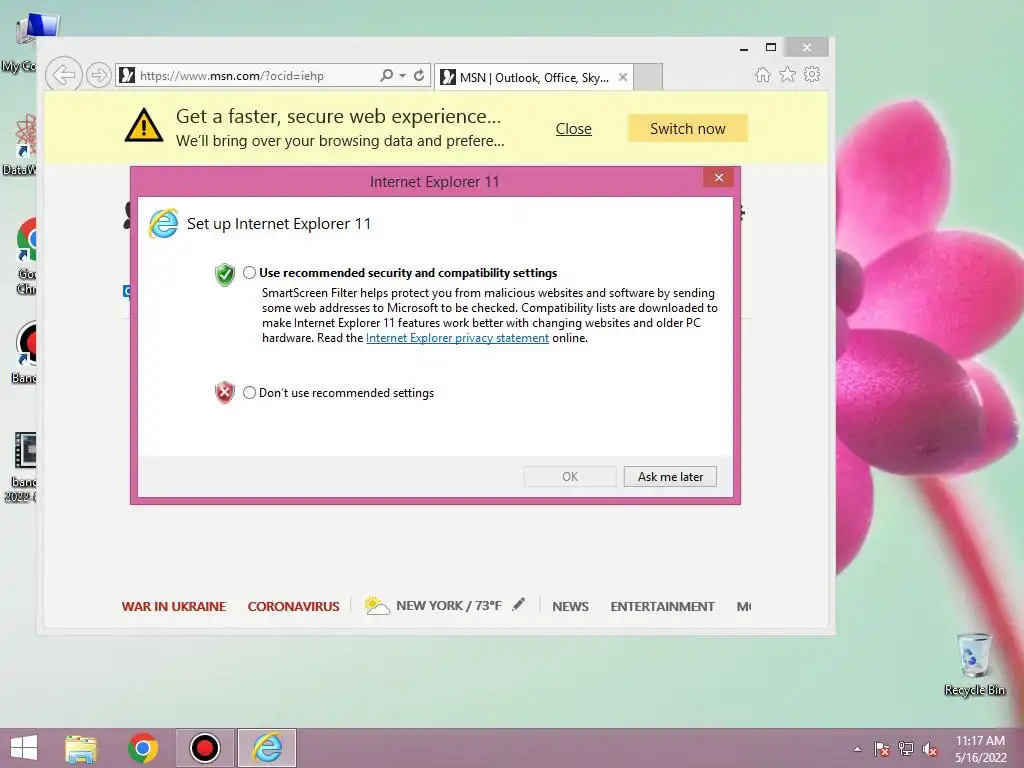Click the Internet Explorer logo in dialog

pos(163,223)
